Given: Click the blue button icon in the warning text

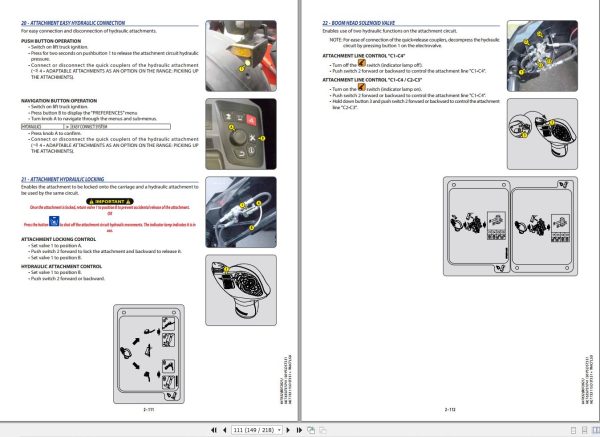Looking at the screenshot, I should pos(54,221).
